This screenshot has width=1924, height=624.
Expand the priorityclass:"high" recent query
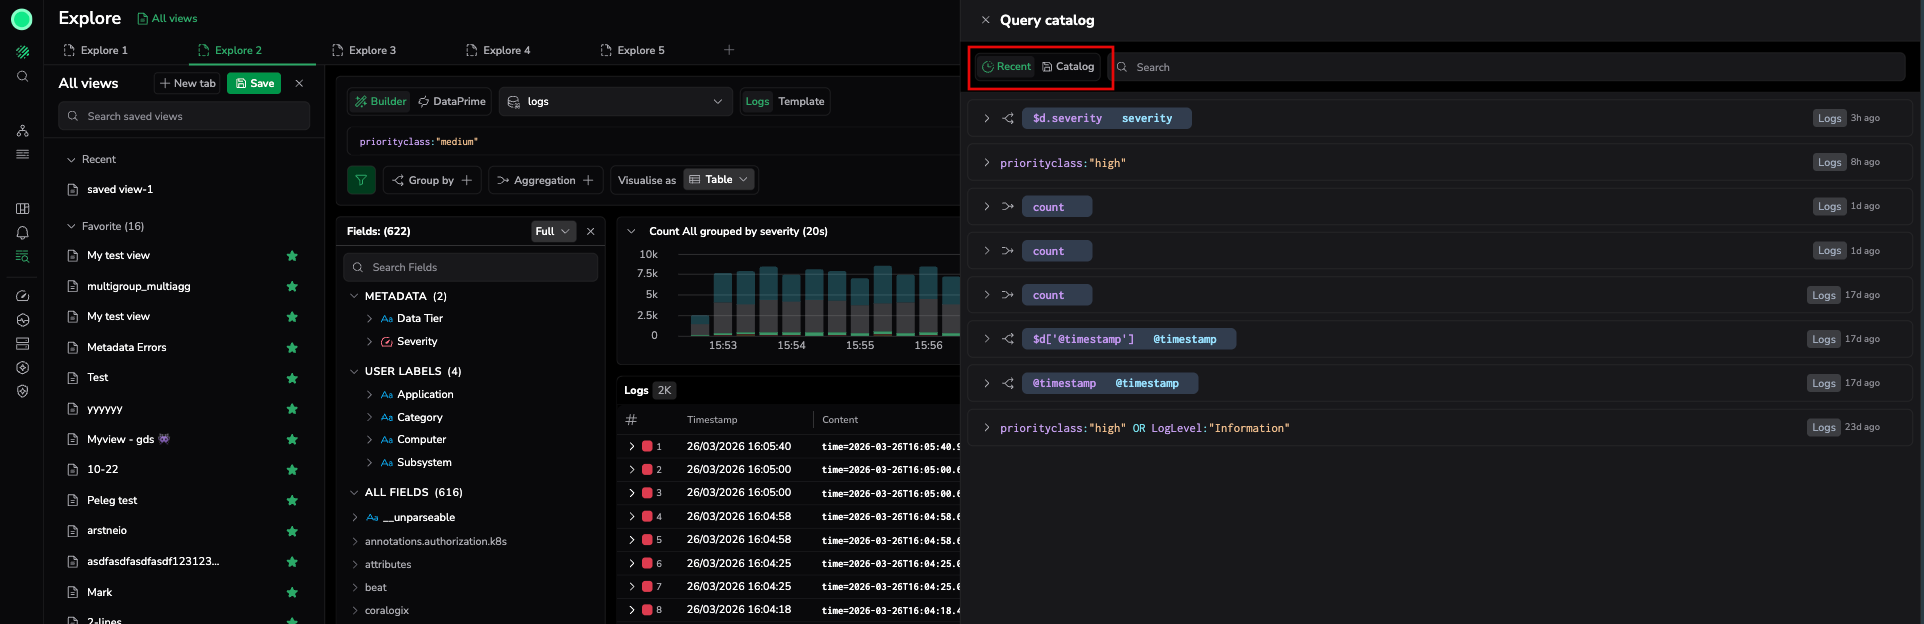point(987,163)
